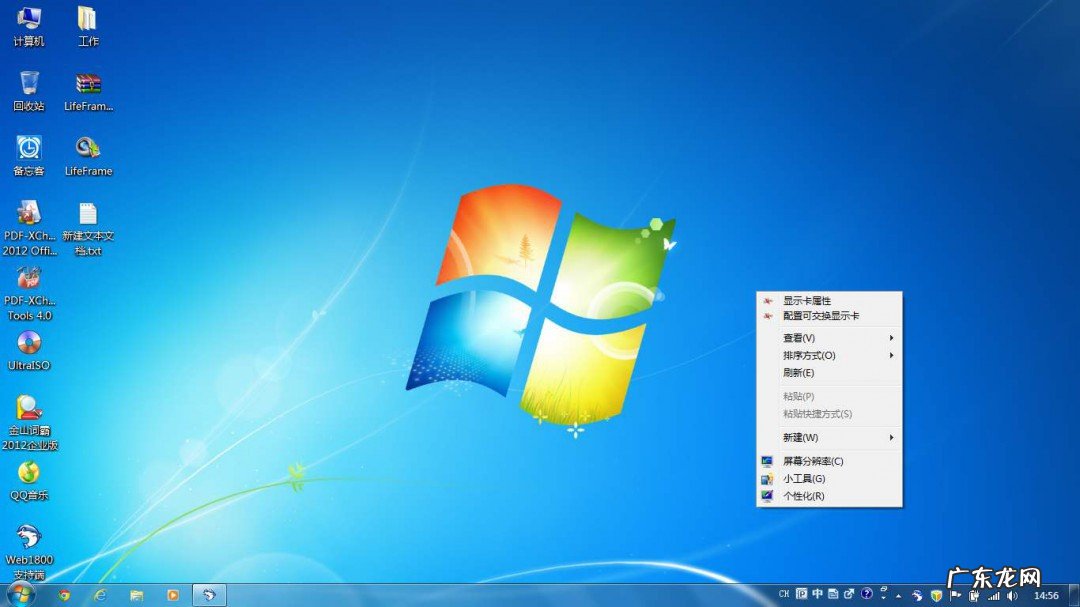The width and height of the screenshot is (1080, 607).
Task: Click the Start orb
Action: pyautogui.click(x=22, y=595)
